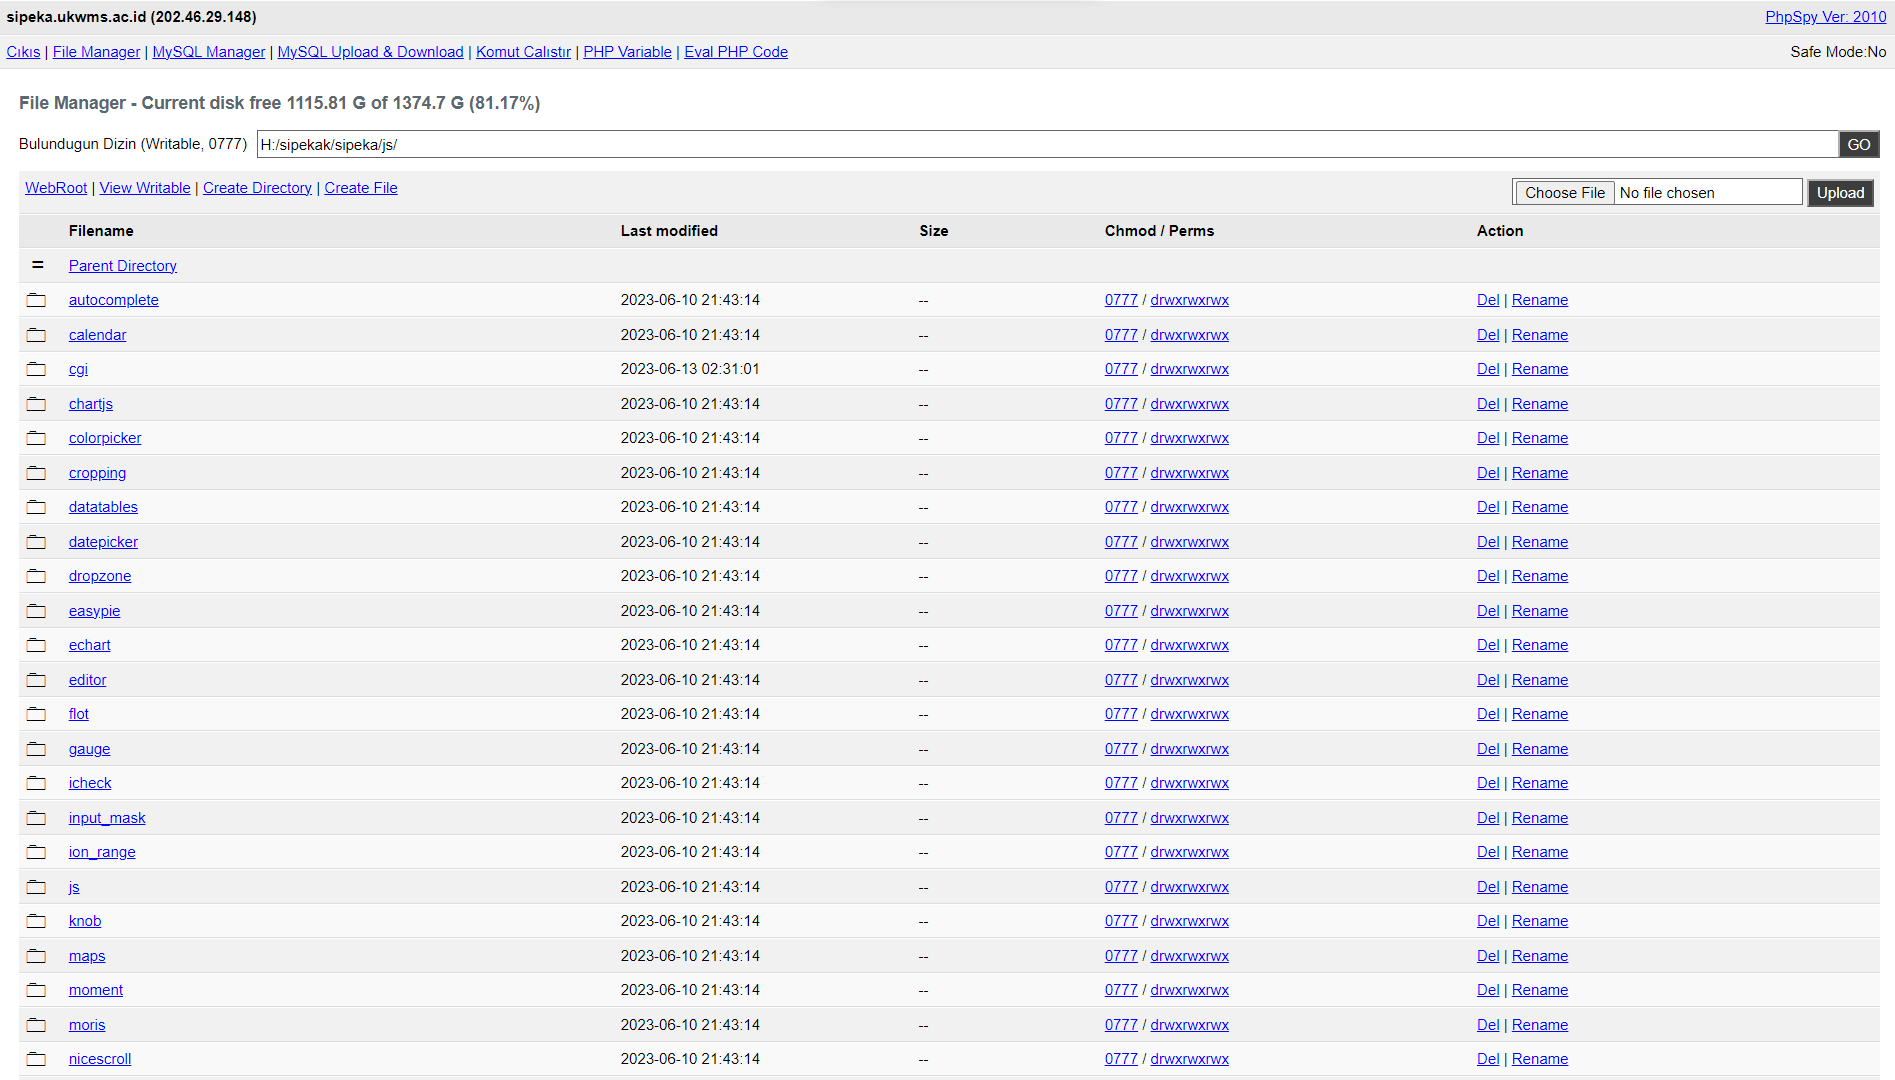Open the datatables folder link
This screenshot has width=1895, height=1080.
point(103,507)
